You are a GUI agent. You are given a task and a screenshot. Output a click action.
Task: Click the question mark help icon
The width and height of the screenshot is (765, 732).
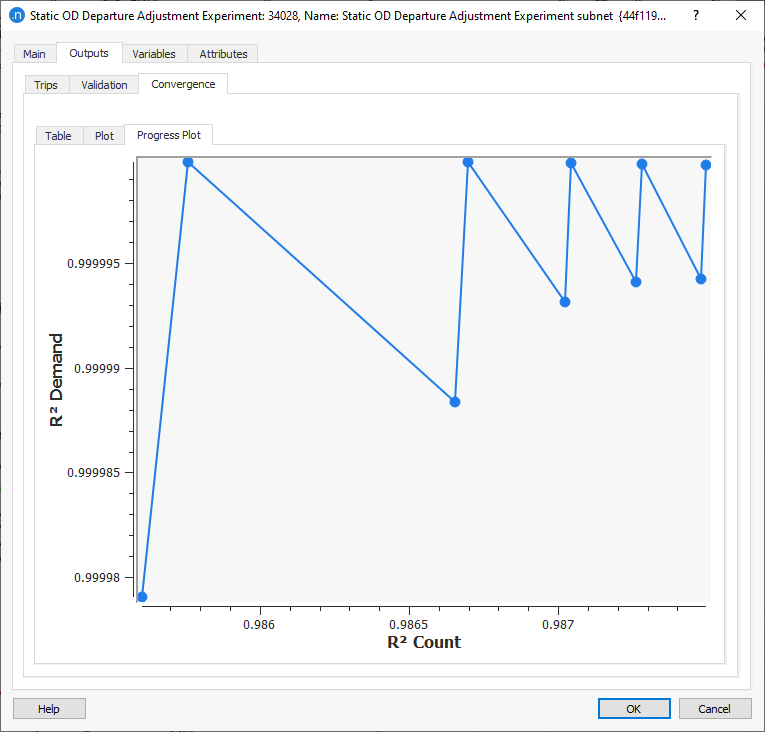[696, 16]
